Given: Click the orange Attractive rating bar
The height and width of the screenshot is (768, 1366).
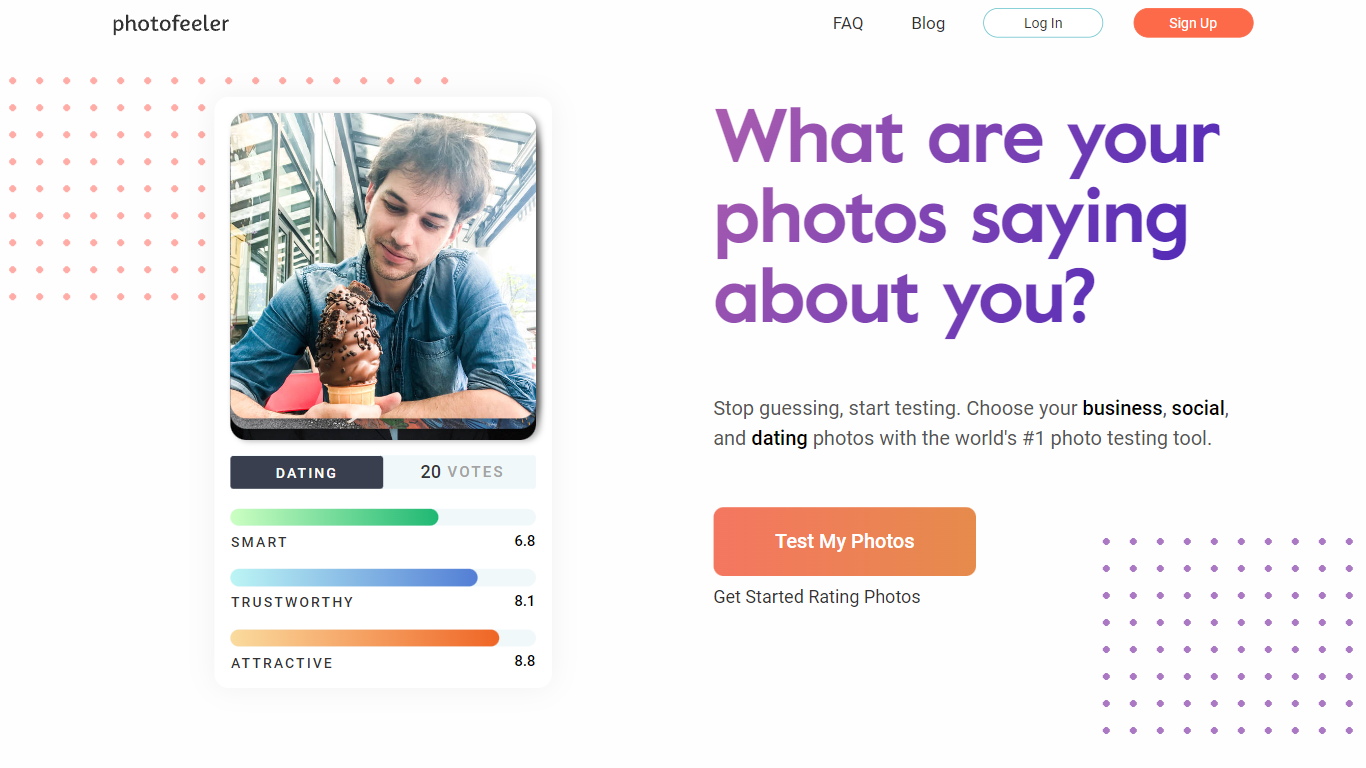Looking at the screenshot, I should (x=364, y=638).
